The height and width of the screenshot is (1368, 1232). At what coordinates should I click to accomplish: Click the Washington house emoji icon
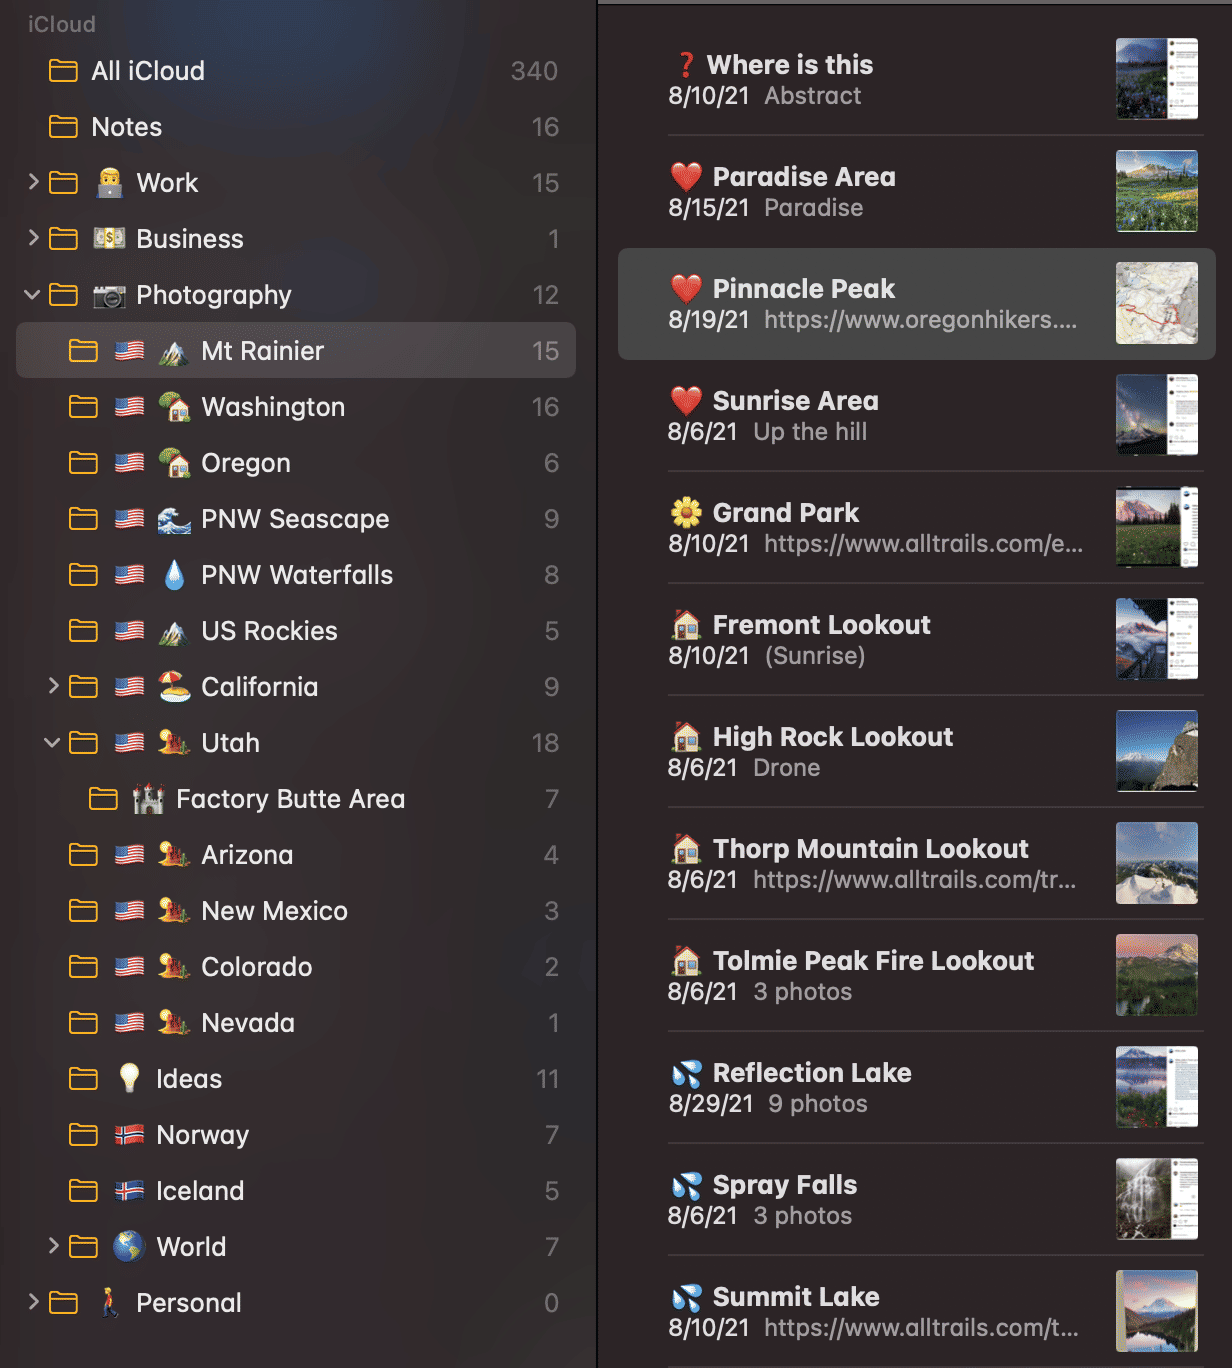tap(174, 407)
